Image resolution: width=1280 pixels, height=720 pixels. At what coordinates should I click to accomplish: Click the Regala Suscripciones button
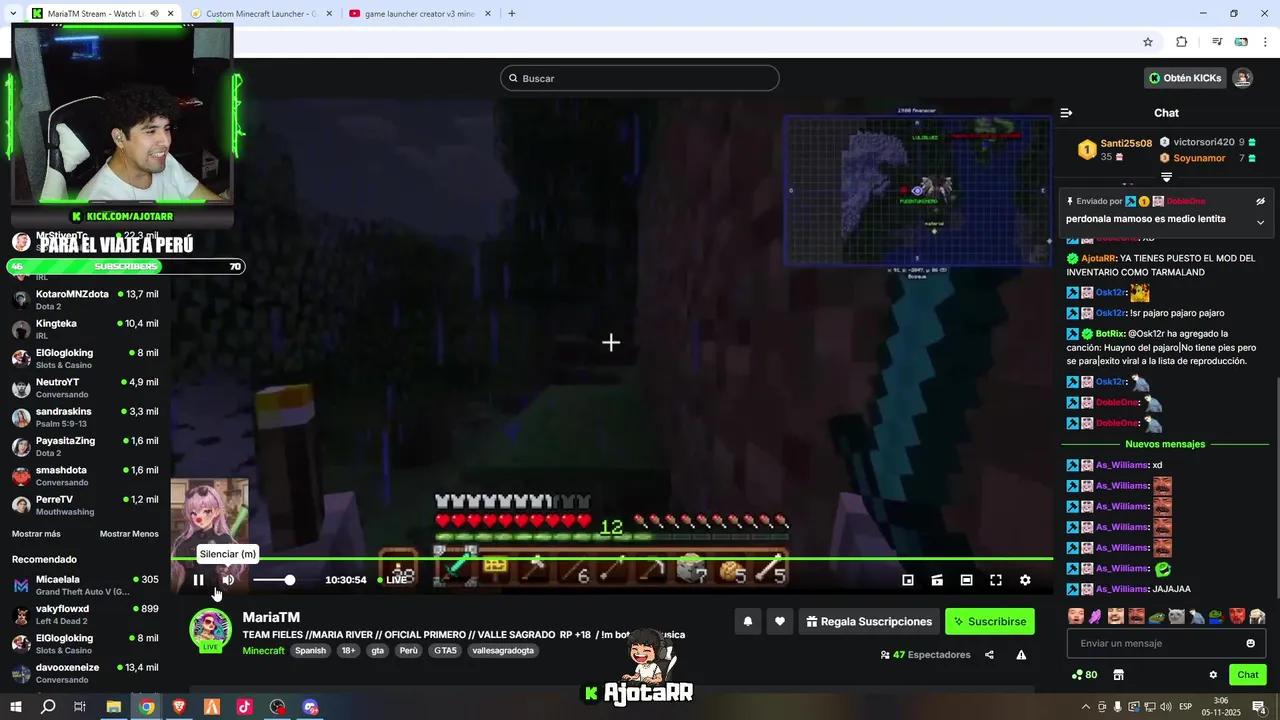pyautogui.click(x=868, y=621)
